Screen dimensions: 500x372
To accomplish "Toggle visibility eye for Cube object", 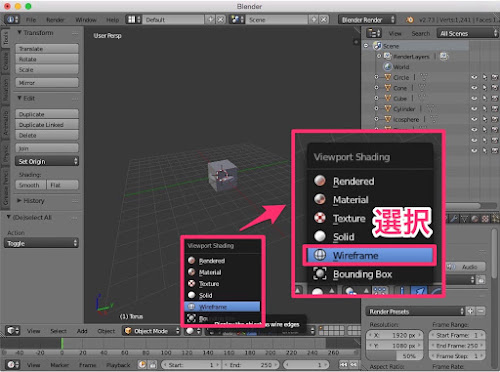I will click(474, 98).
